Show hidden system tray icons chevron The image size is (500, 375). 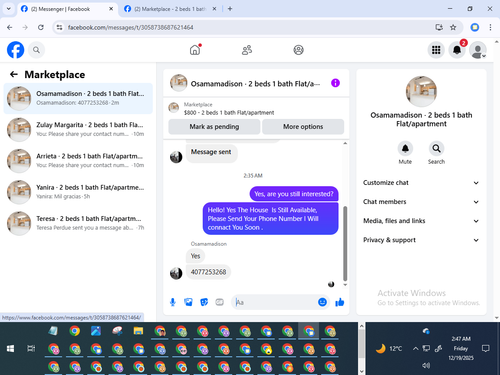(x=416, y=349)
